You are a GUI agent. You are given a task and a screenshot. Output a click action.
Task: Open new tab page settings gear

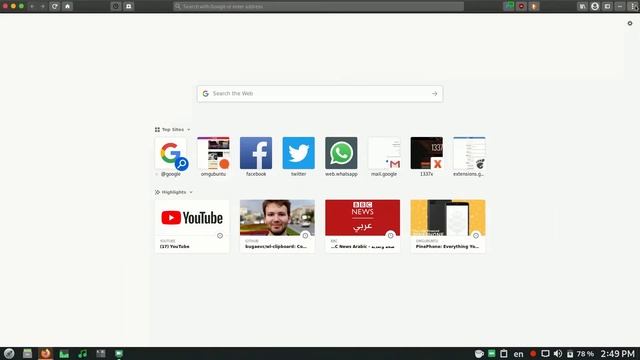630,23
